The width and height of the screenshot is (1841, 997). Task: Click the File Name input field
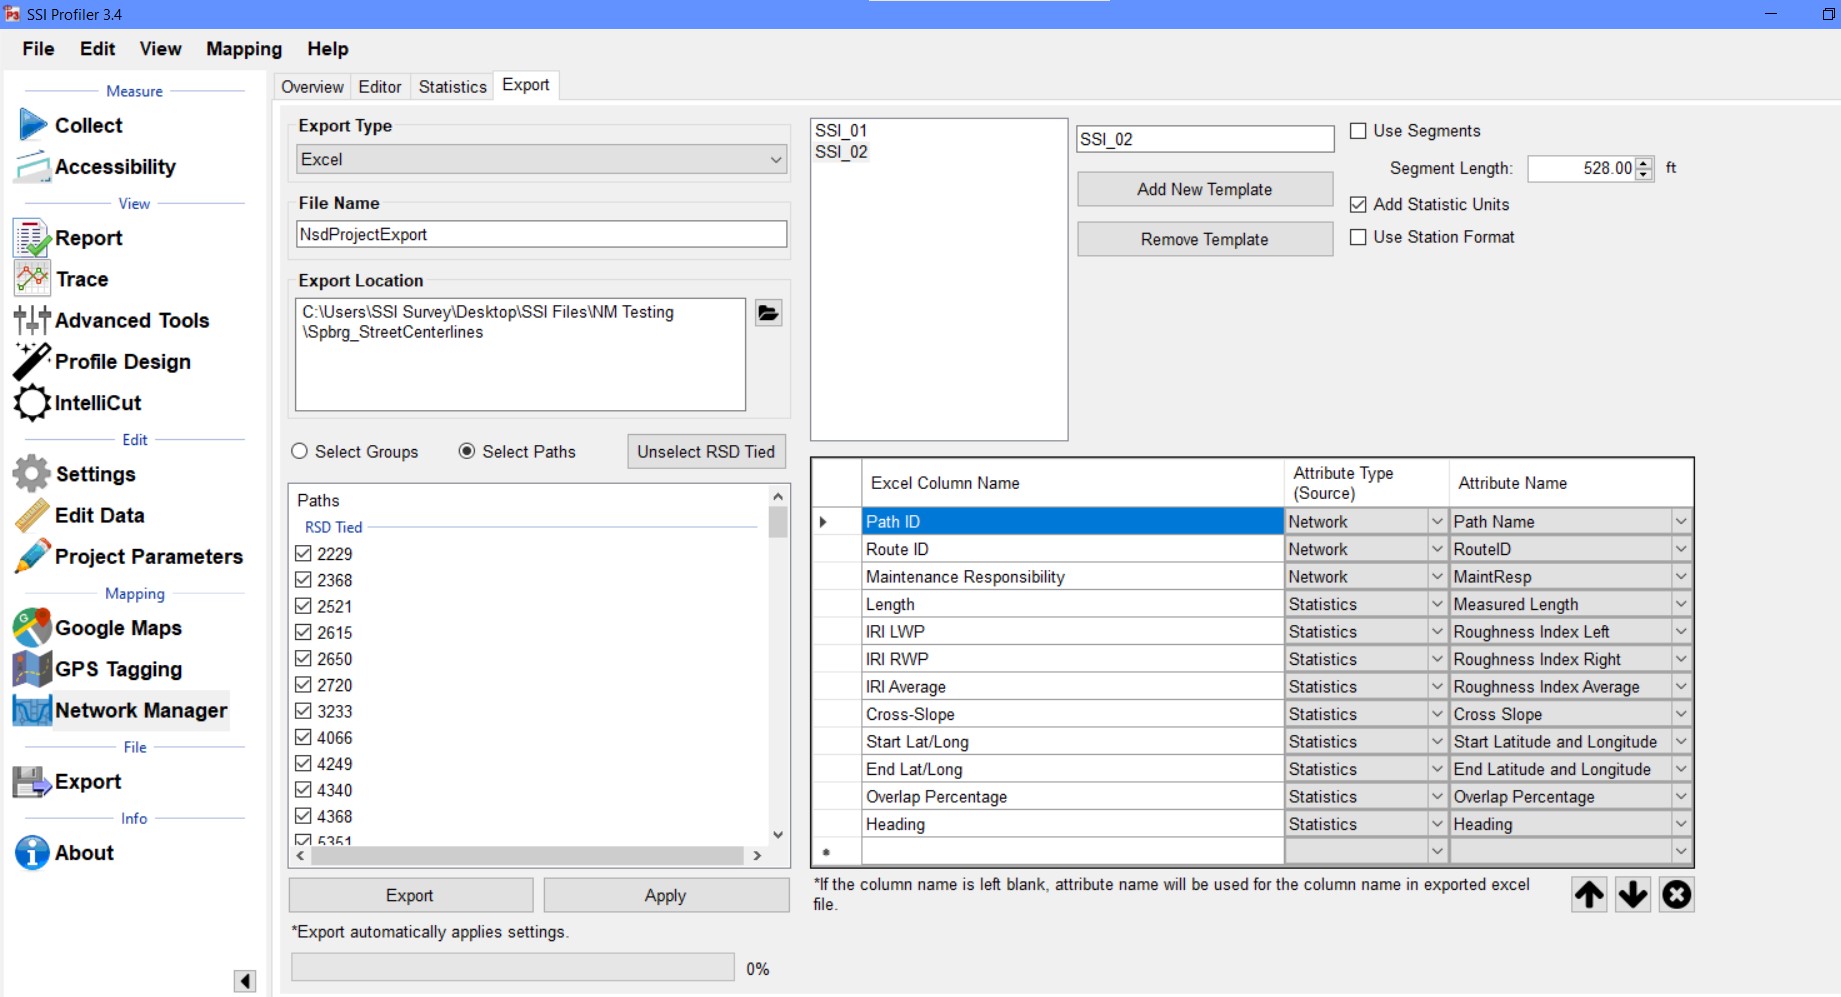coord(541,235)
